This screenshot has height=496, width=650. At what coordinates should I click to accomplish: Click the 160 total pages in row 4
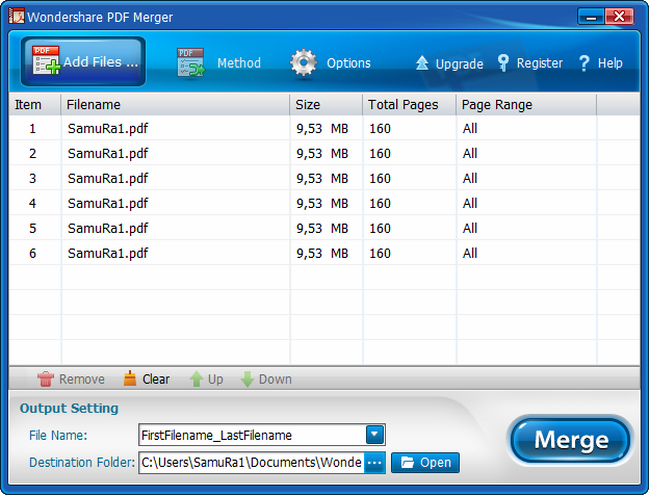point(380,203)
